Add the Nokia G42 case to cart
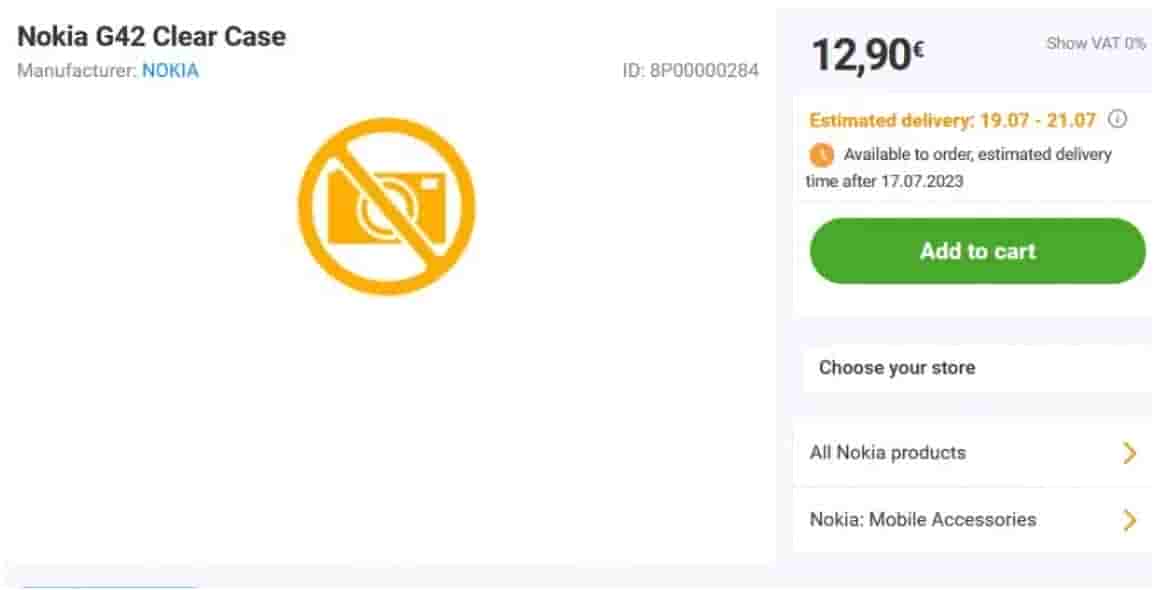The width and height of the screenshot is (1166, 590). 977,251
